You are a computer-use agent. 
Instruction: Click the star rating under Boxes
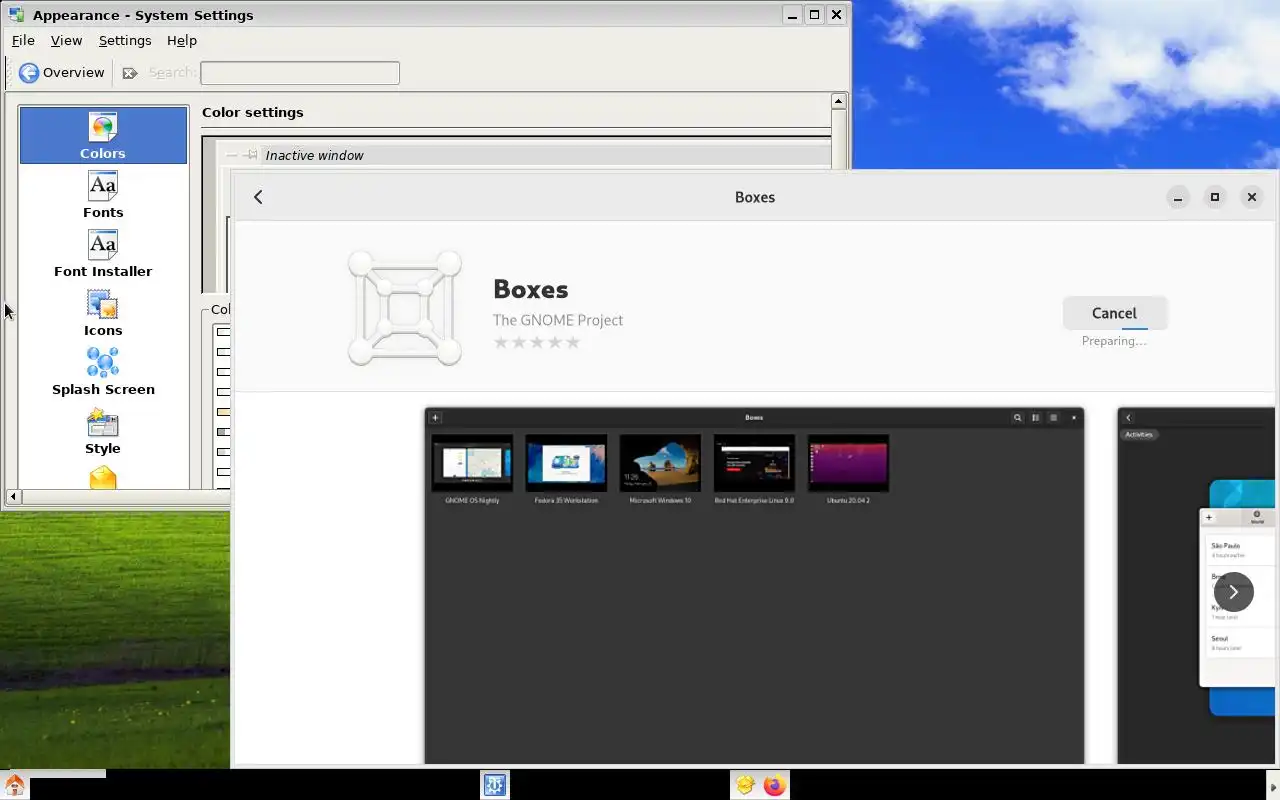point(537,342)
